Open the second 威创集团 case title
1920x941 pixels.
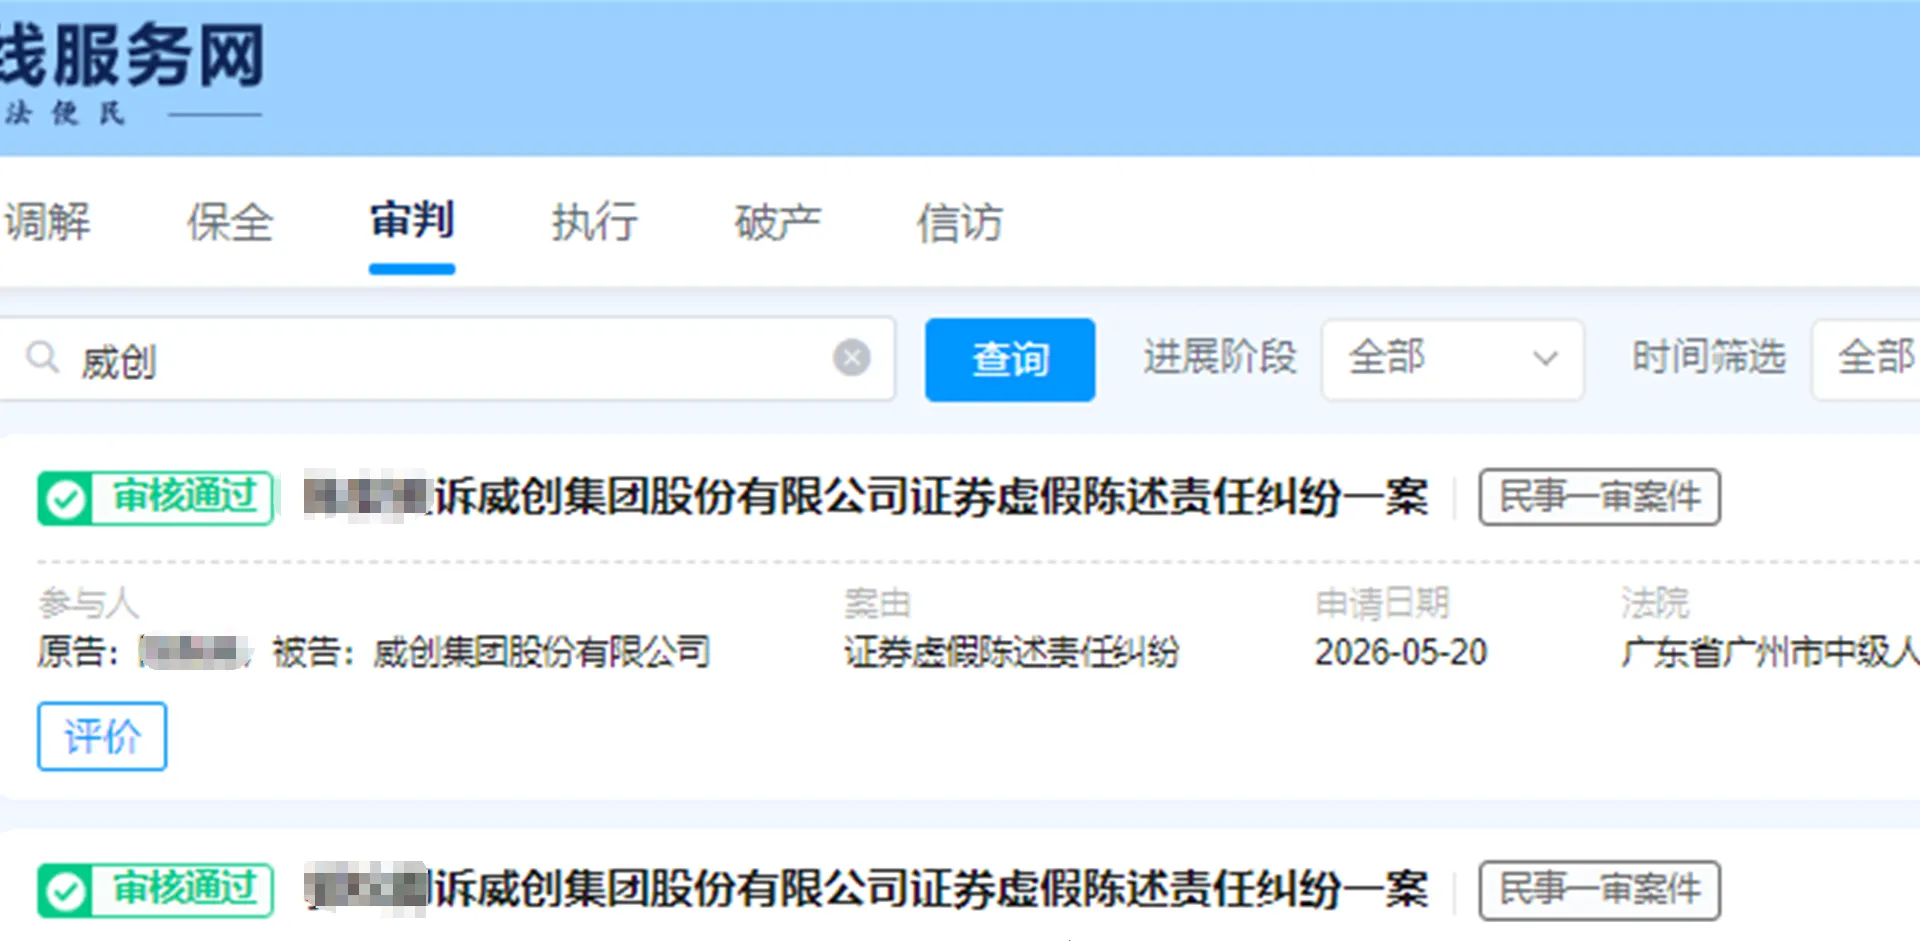tap(867, 889)
